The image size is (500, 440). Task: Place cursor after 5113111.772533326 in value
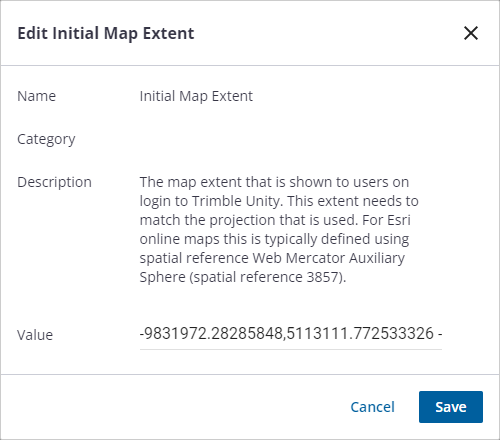coord(434,333)
